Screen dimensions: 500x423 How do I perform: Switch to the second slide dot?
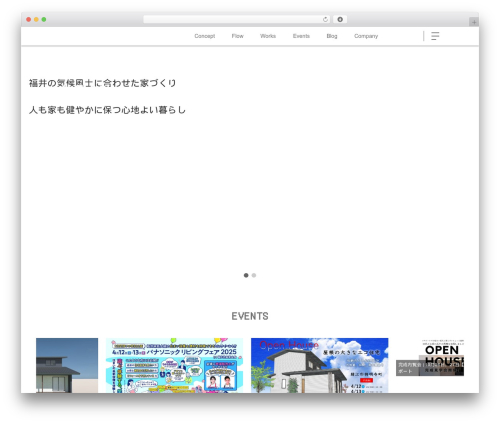(x=254, y=275)
